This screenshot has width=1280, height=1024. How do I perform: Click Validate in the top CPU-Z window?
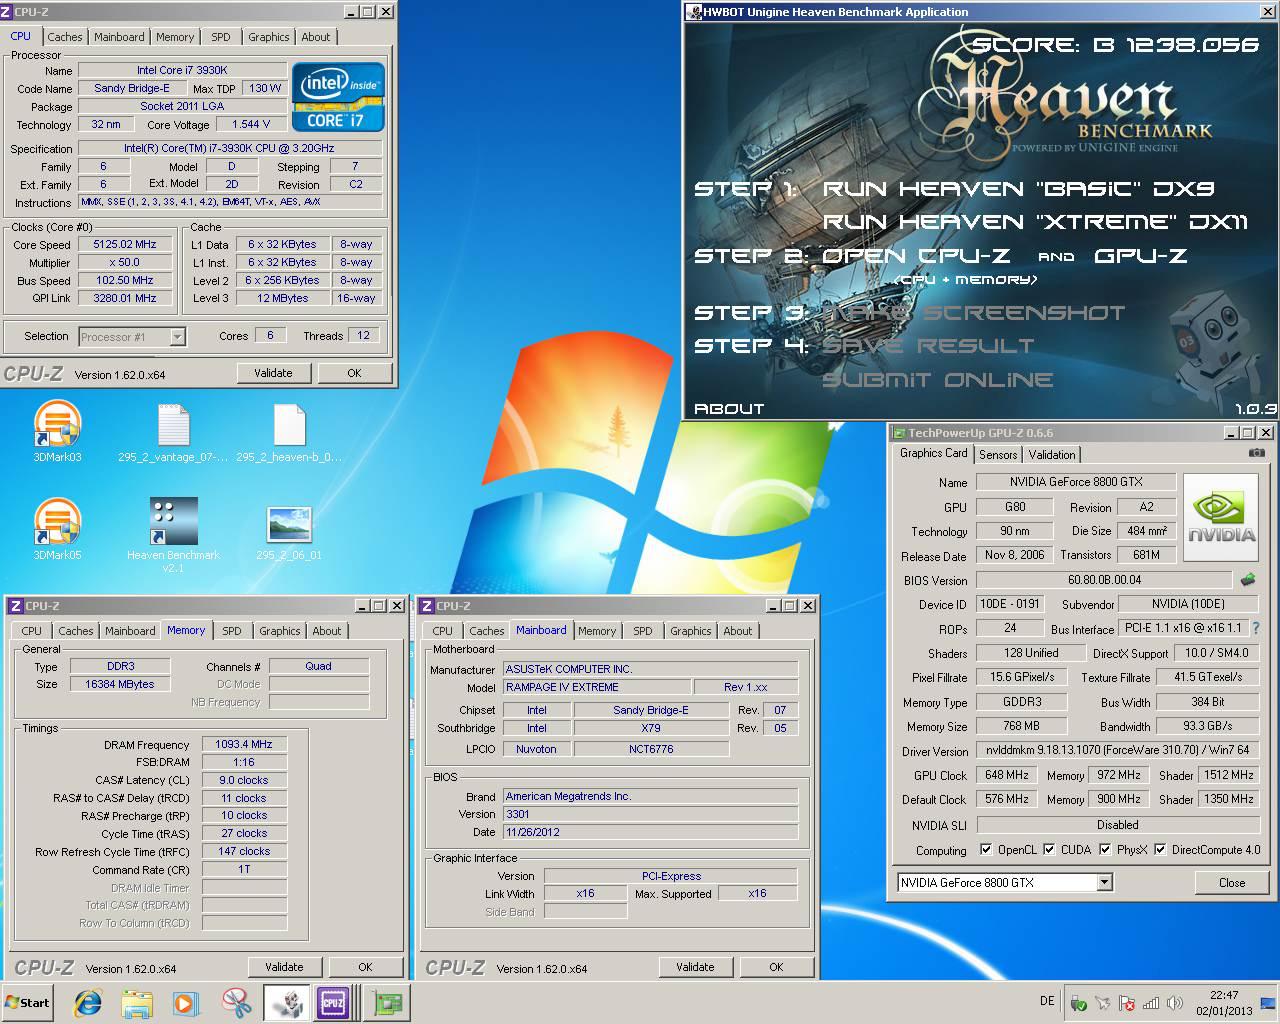[273, 373]
